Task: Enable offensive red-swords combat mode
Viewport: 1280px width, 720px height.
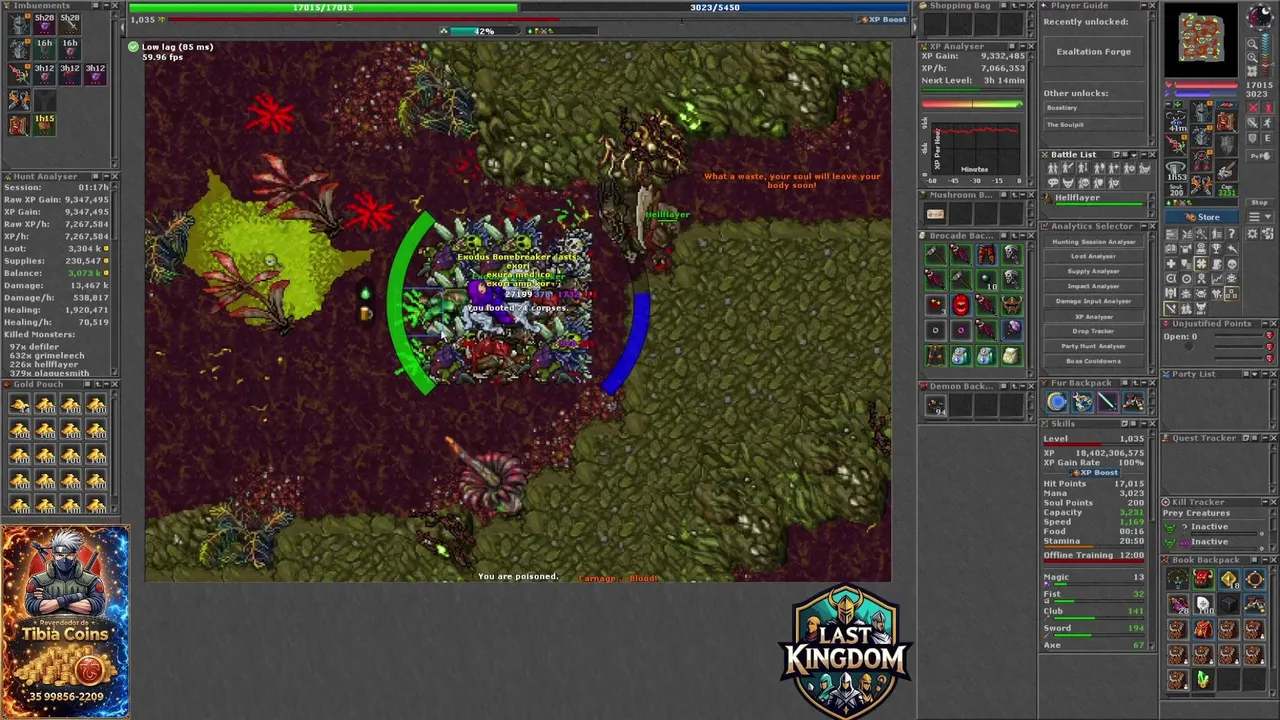Action: 1253,108
